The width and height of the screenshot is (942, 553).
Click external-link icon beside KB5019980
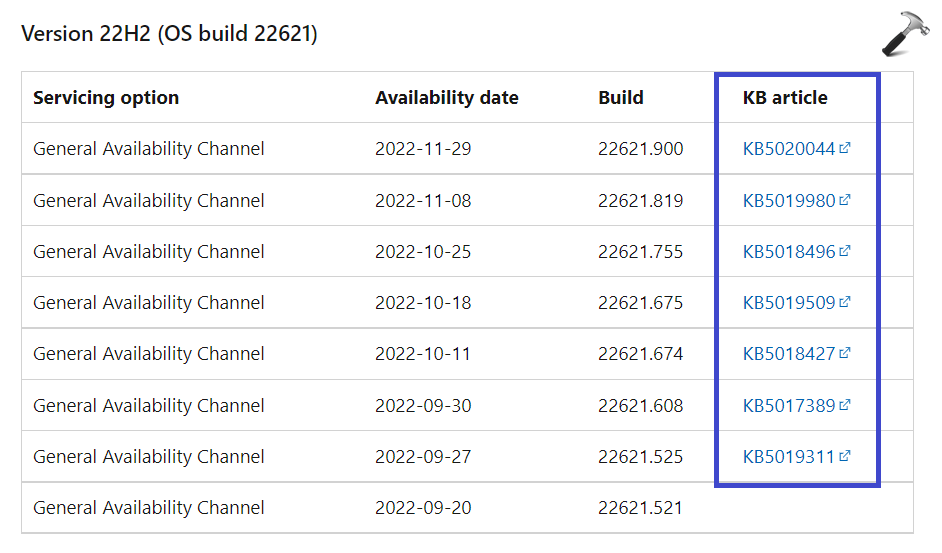point(845,199)
